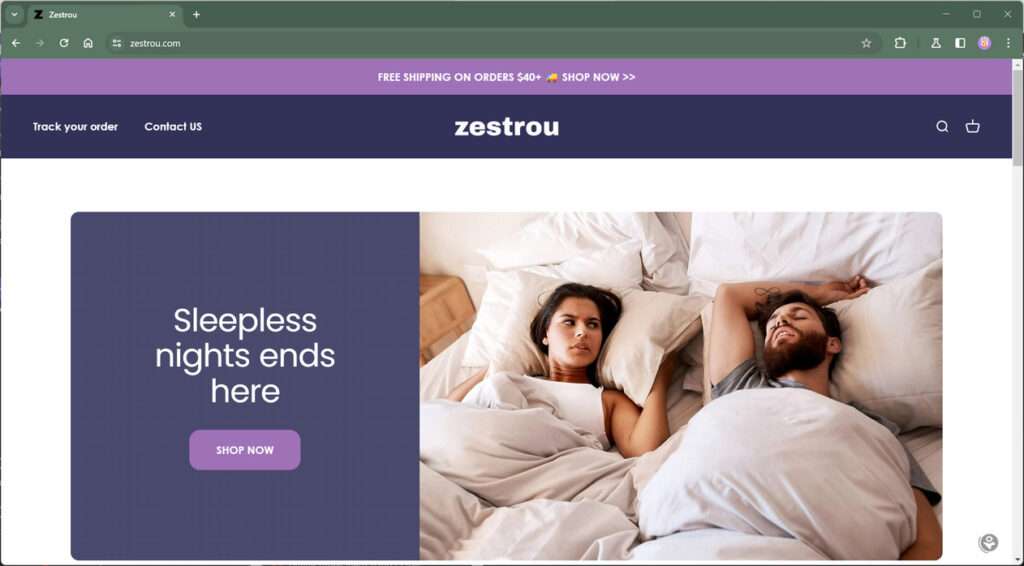Expand the tab search dropdown arrow
The width and height of the screenshot is (1024, 566).
tap(14, 14)
